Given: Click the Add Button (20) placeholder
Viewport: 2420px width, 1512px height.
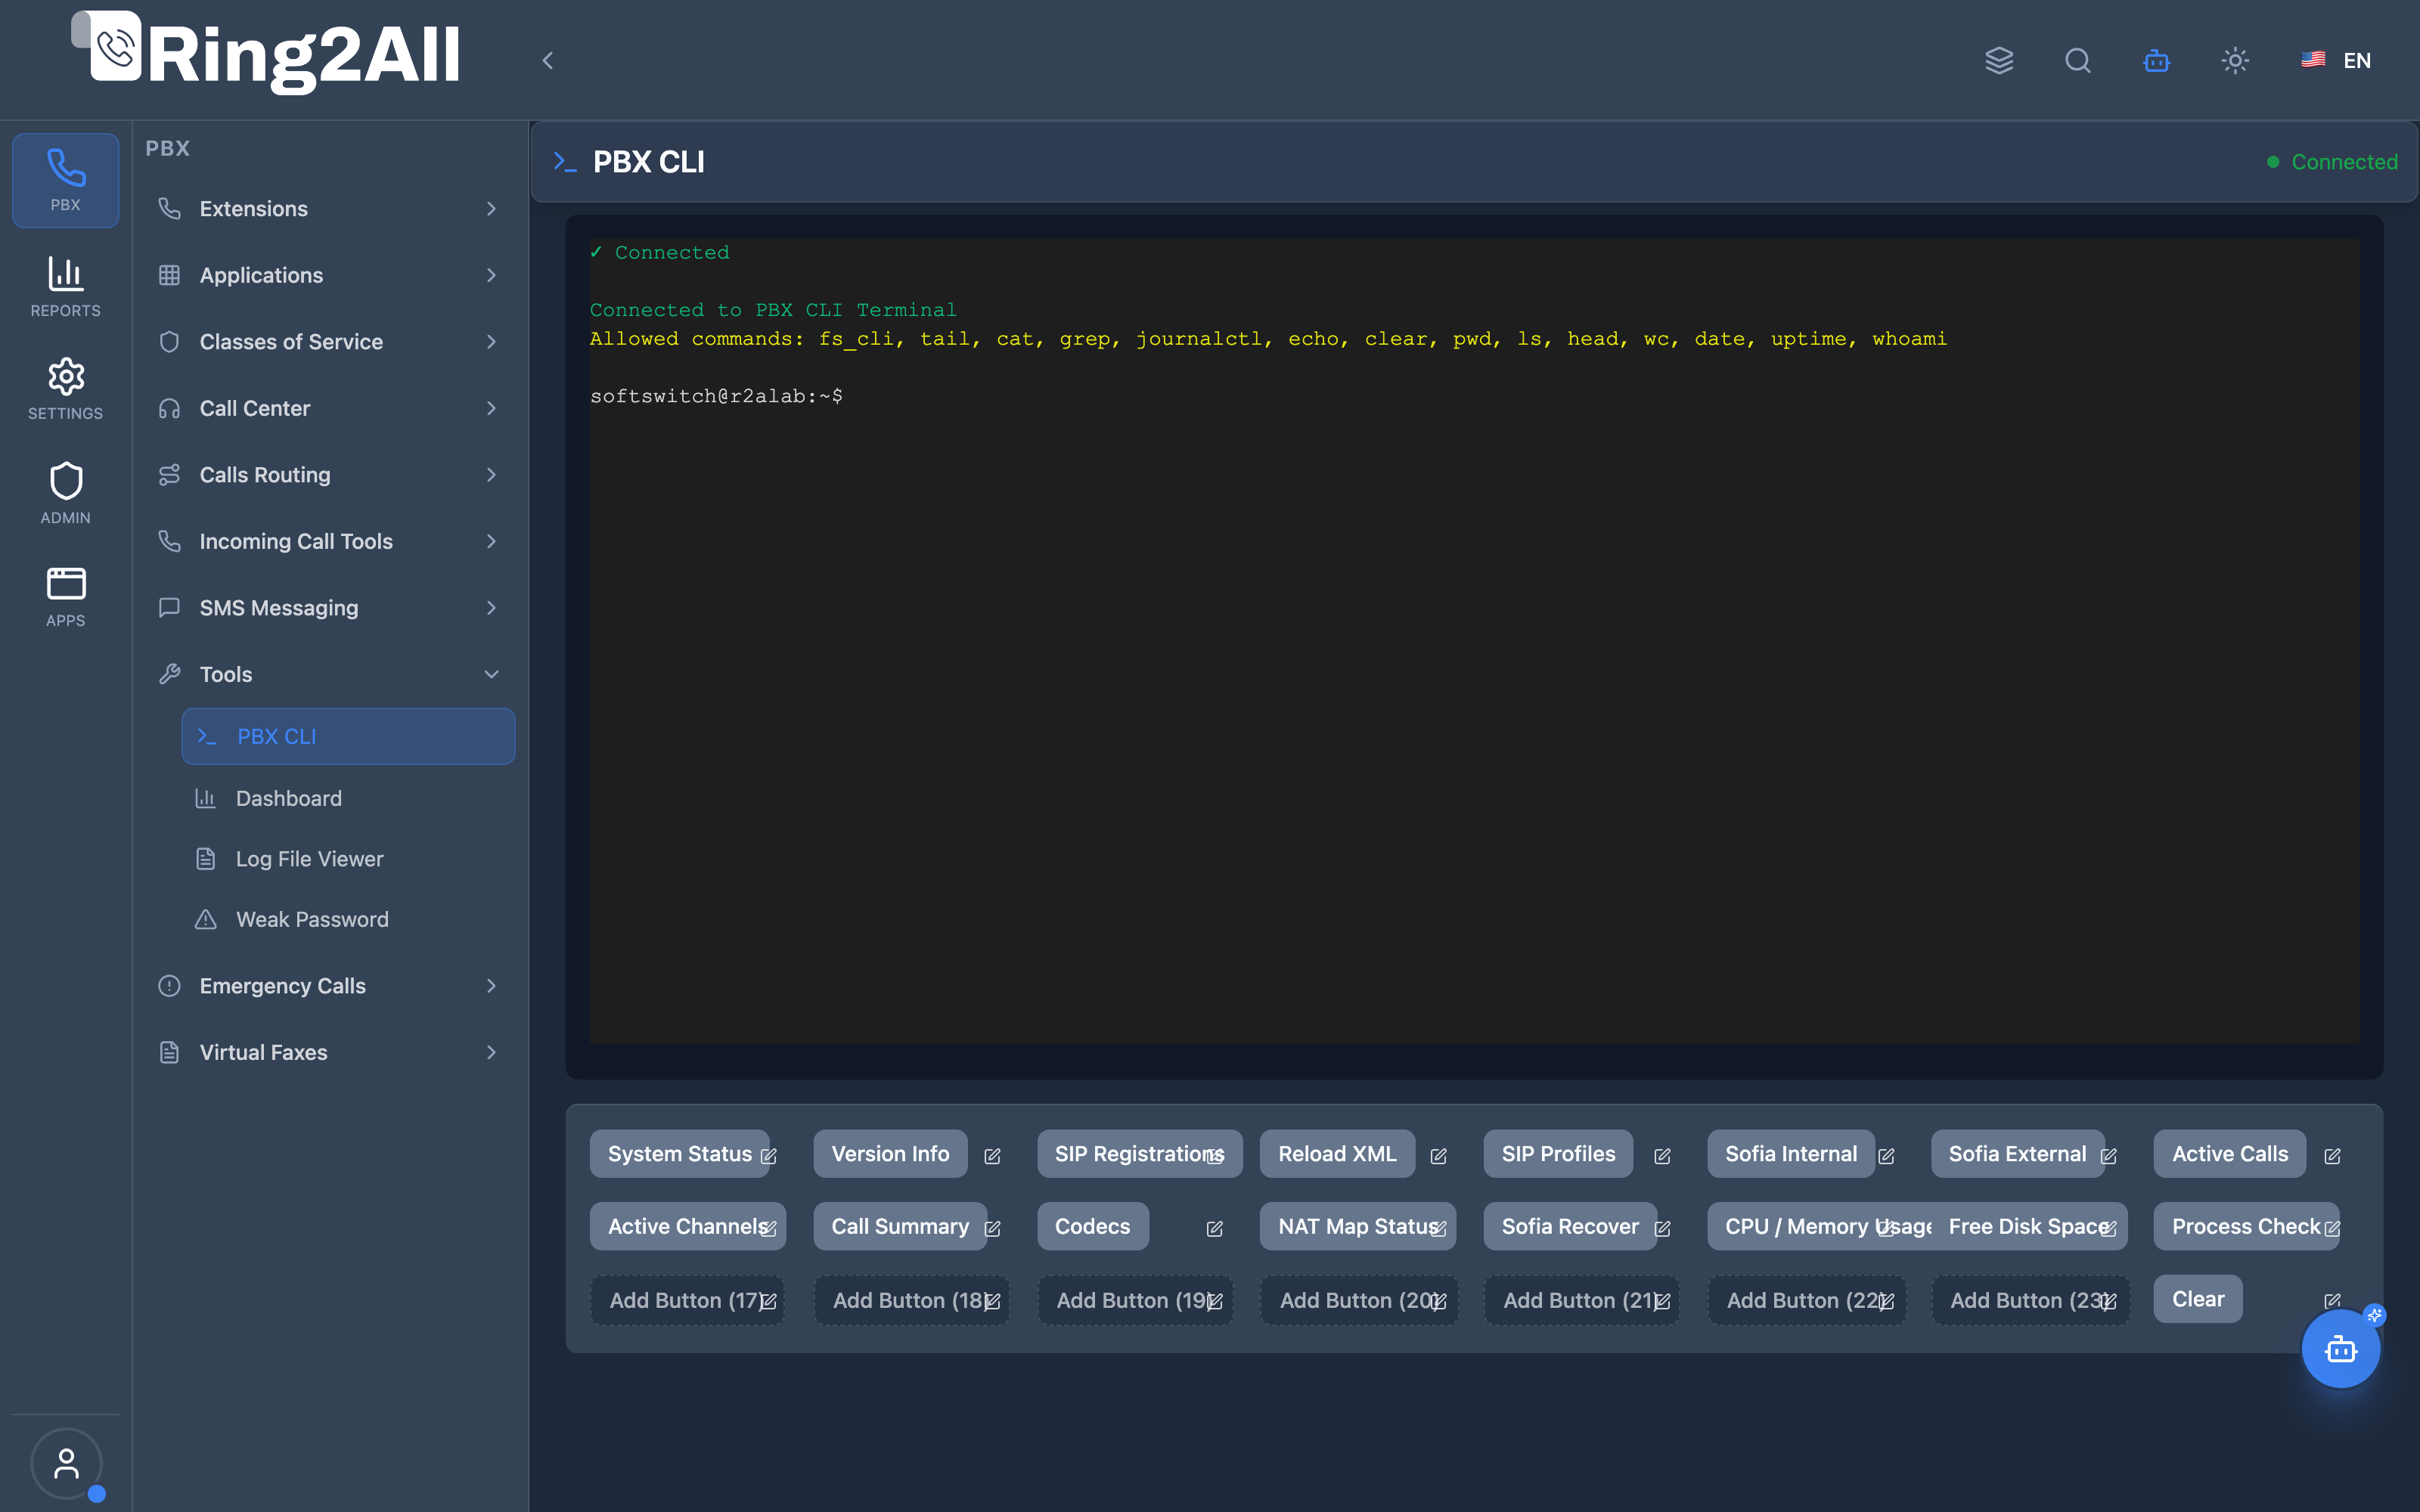Looking at the screenshot, I should point(1358,1300).
